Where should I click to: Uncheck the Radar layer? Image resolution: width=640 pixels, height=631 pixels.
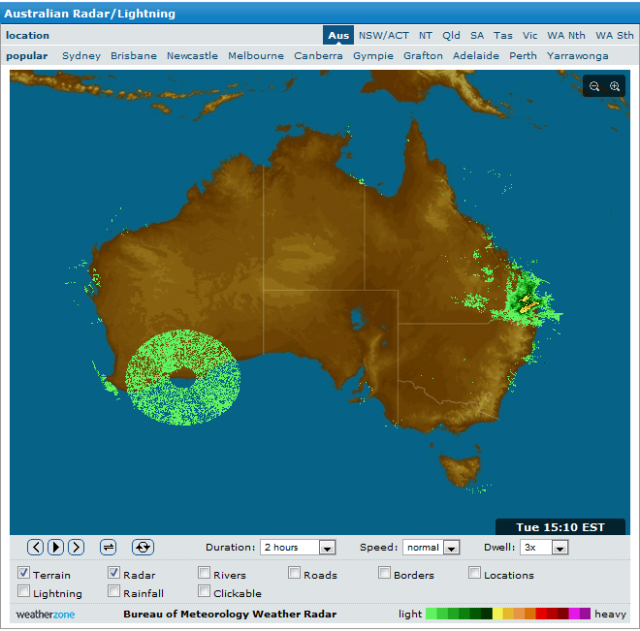pos(114,573)
